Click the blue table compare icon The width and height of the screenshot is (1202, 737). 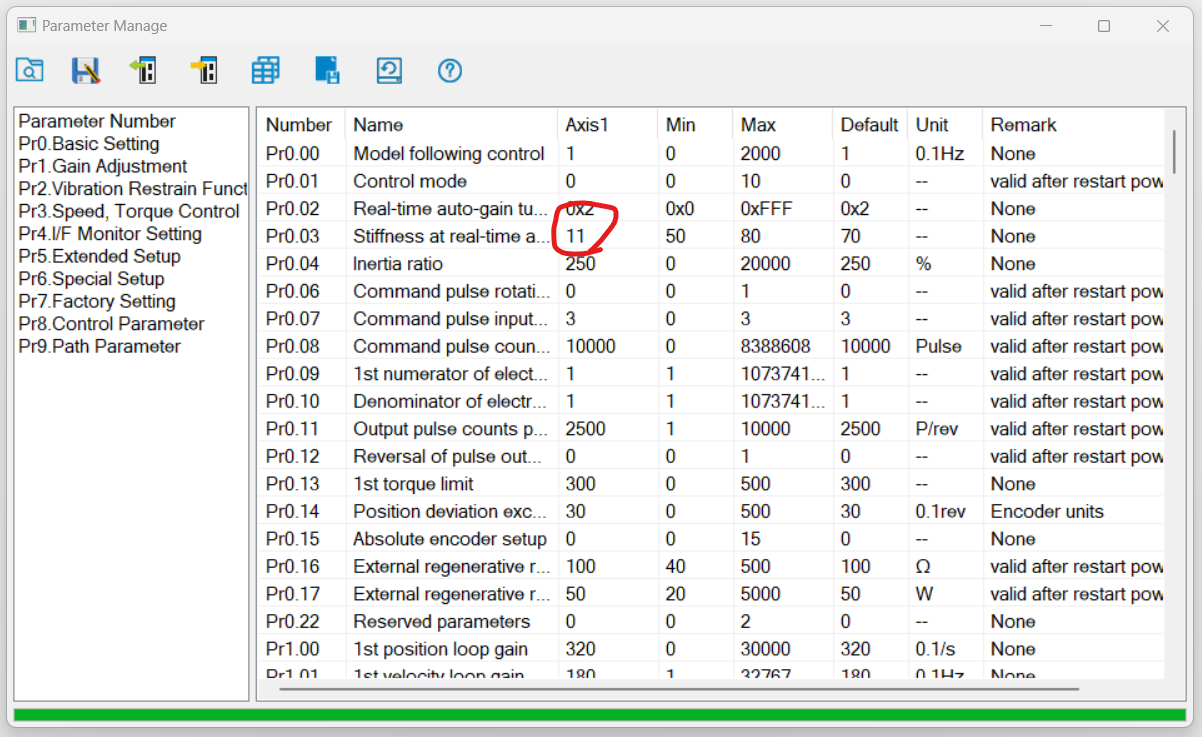pos(265,70)
